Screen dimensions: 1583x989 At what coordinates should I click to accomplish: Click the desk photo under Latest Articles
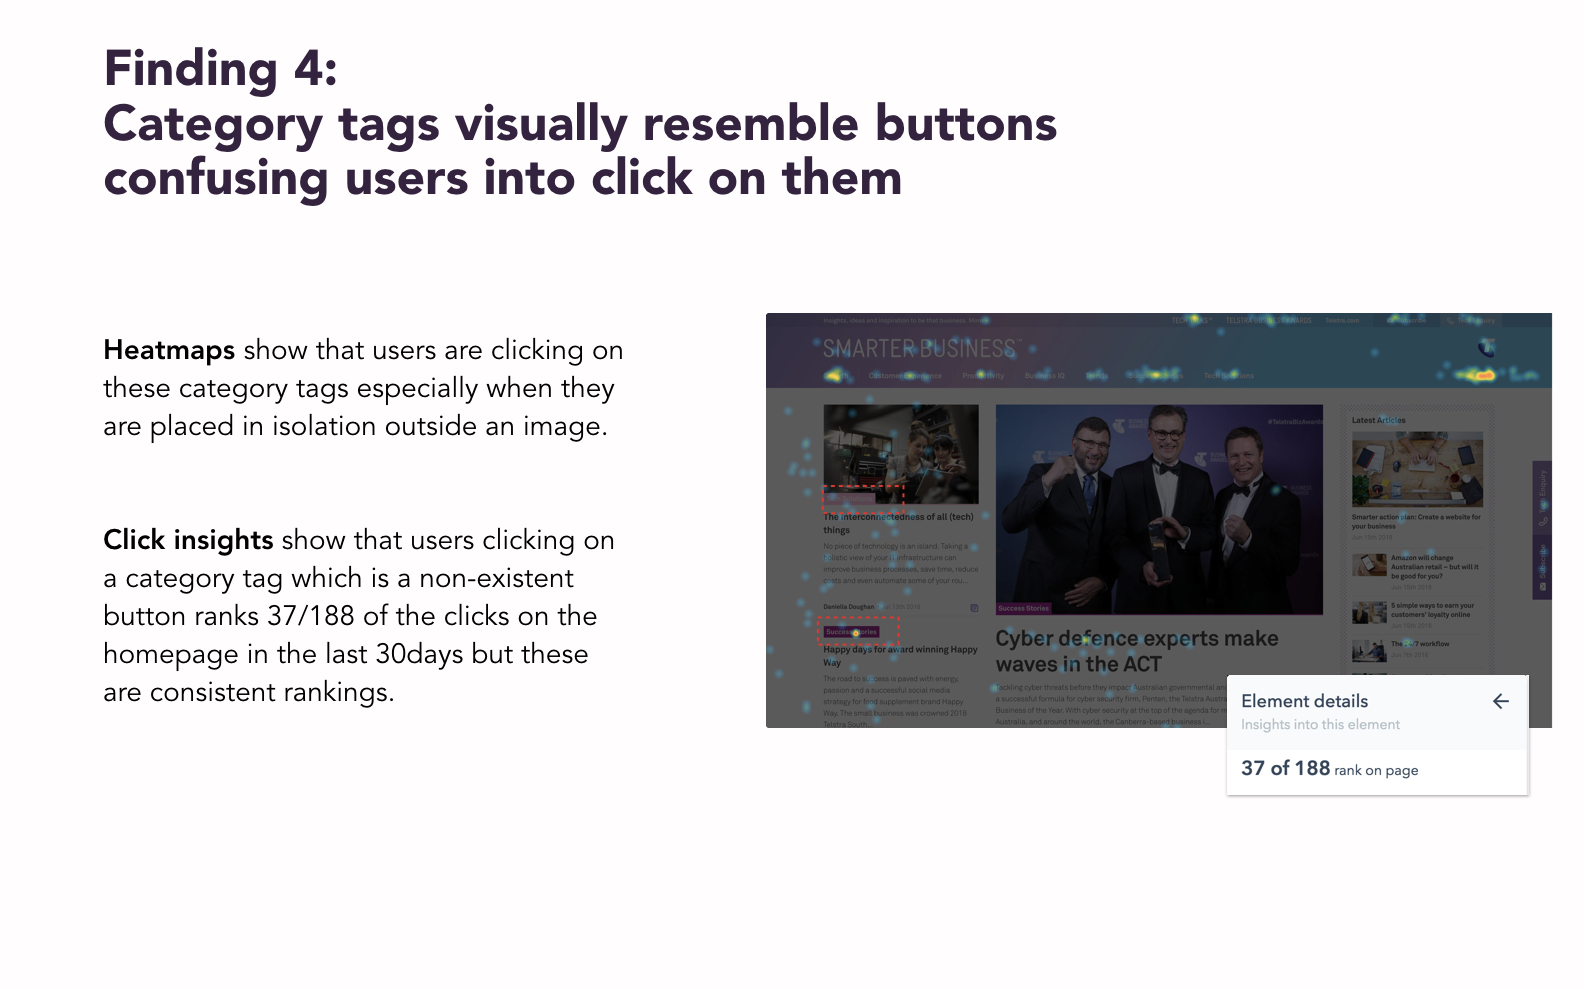coord(1417,469)
